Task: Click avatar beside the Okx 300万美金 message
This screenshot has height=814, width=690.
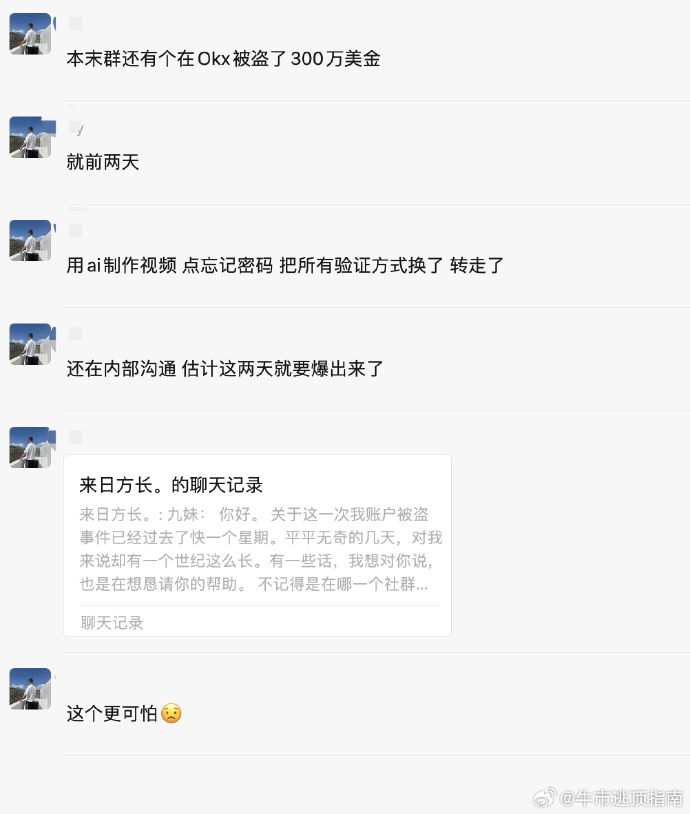Action: [30, 34]
